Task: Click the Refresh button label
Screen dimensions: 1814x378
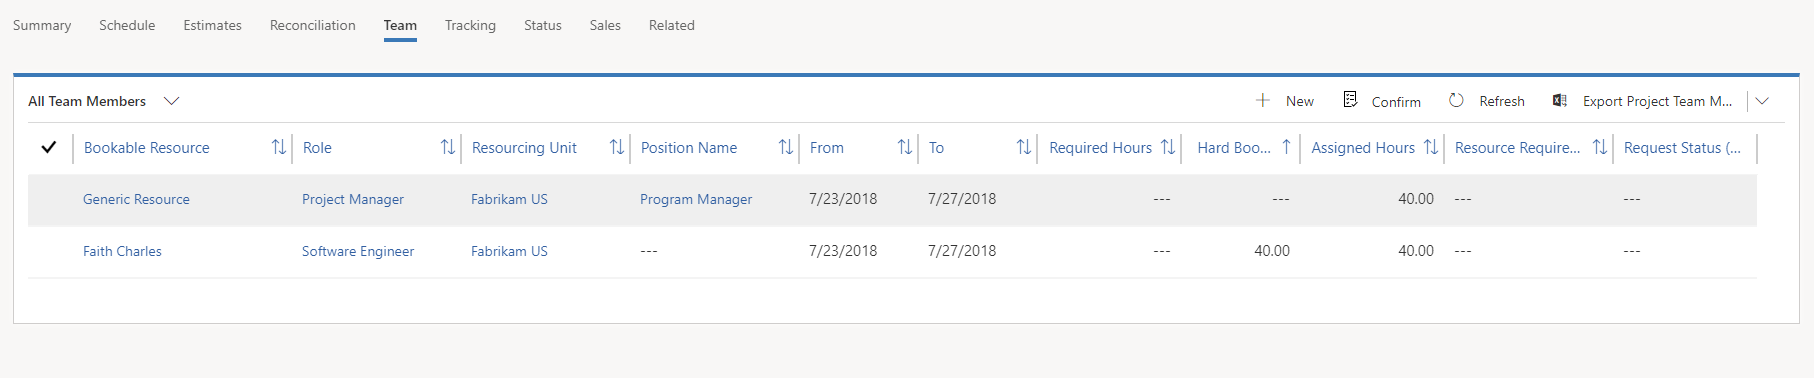Action: tap(1502, 101)
